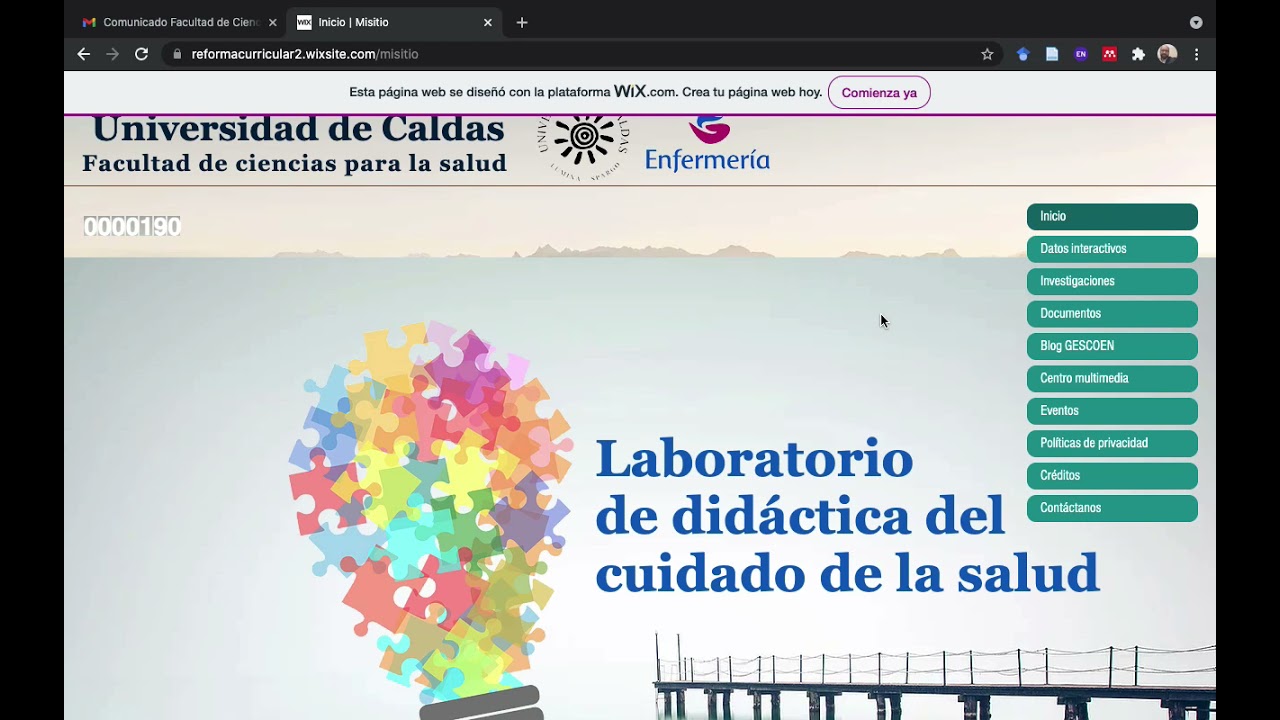The width and height of the screenshot is (1280, 720).
Task: Click the Universidad de Caldas sun logo
Action: click(x=584, y=146)
